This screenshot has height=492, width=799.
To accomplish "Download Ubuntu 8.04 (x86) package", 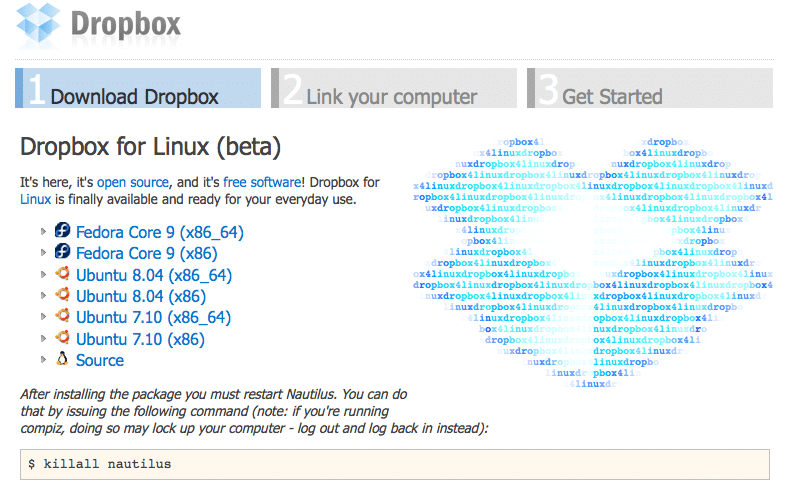I will pyautogui.click(x=141, y=296).
